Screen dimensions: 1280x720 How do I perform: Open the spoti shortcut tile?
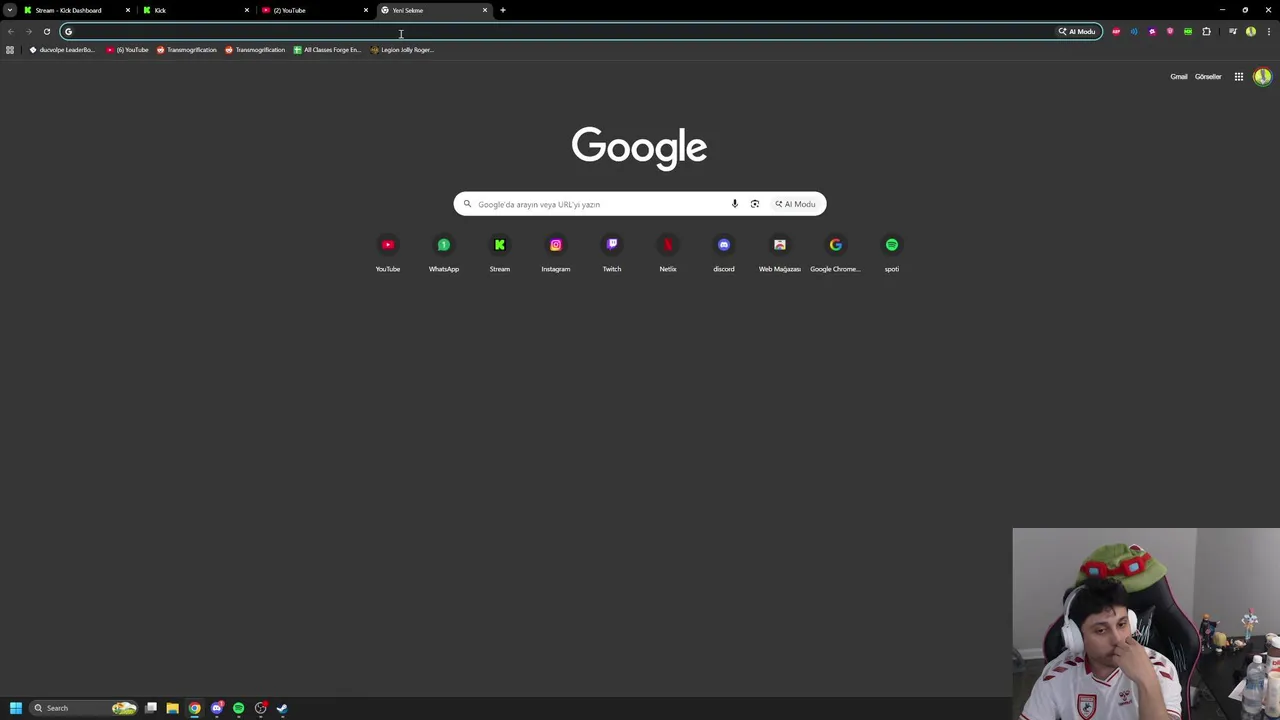pyautogui.click(x=892, y=254)
